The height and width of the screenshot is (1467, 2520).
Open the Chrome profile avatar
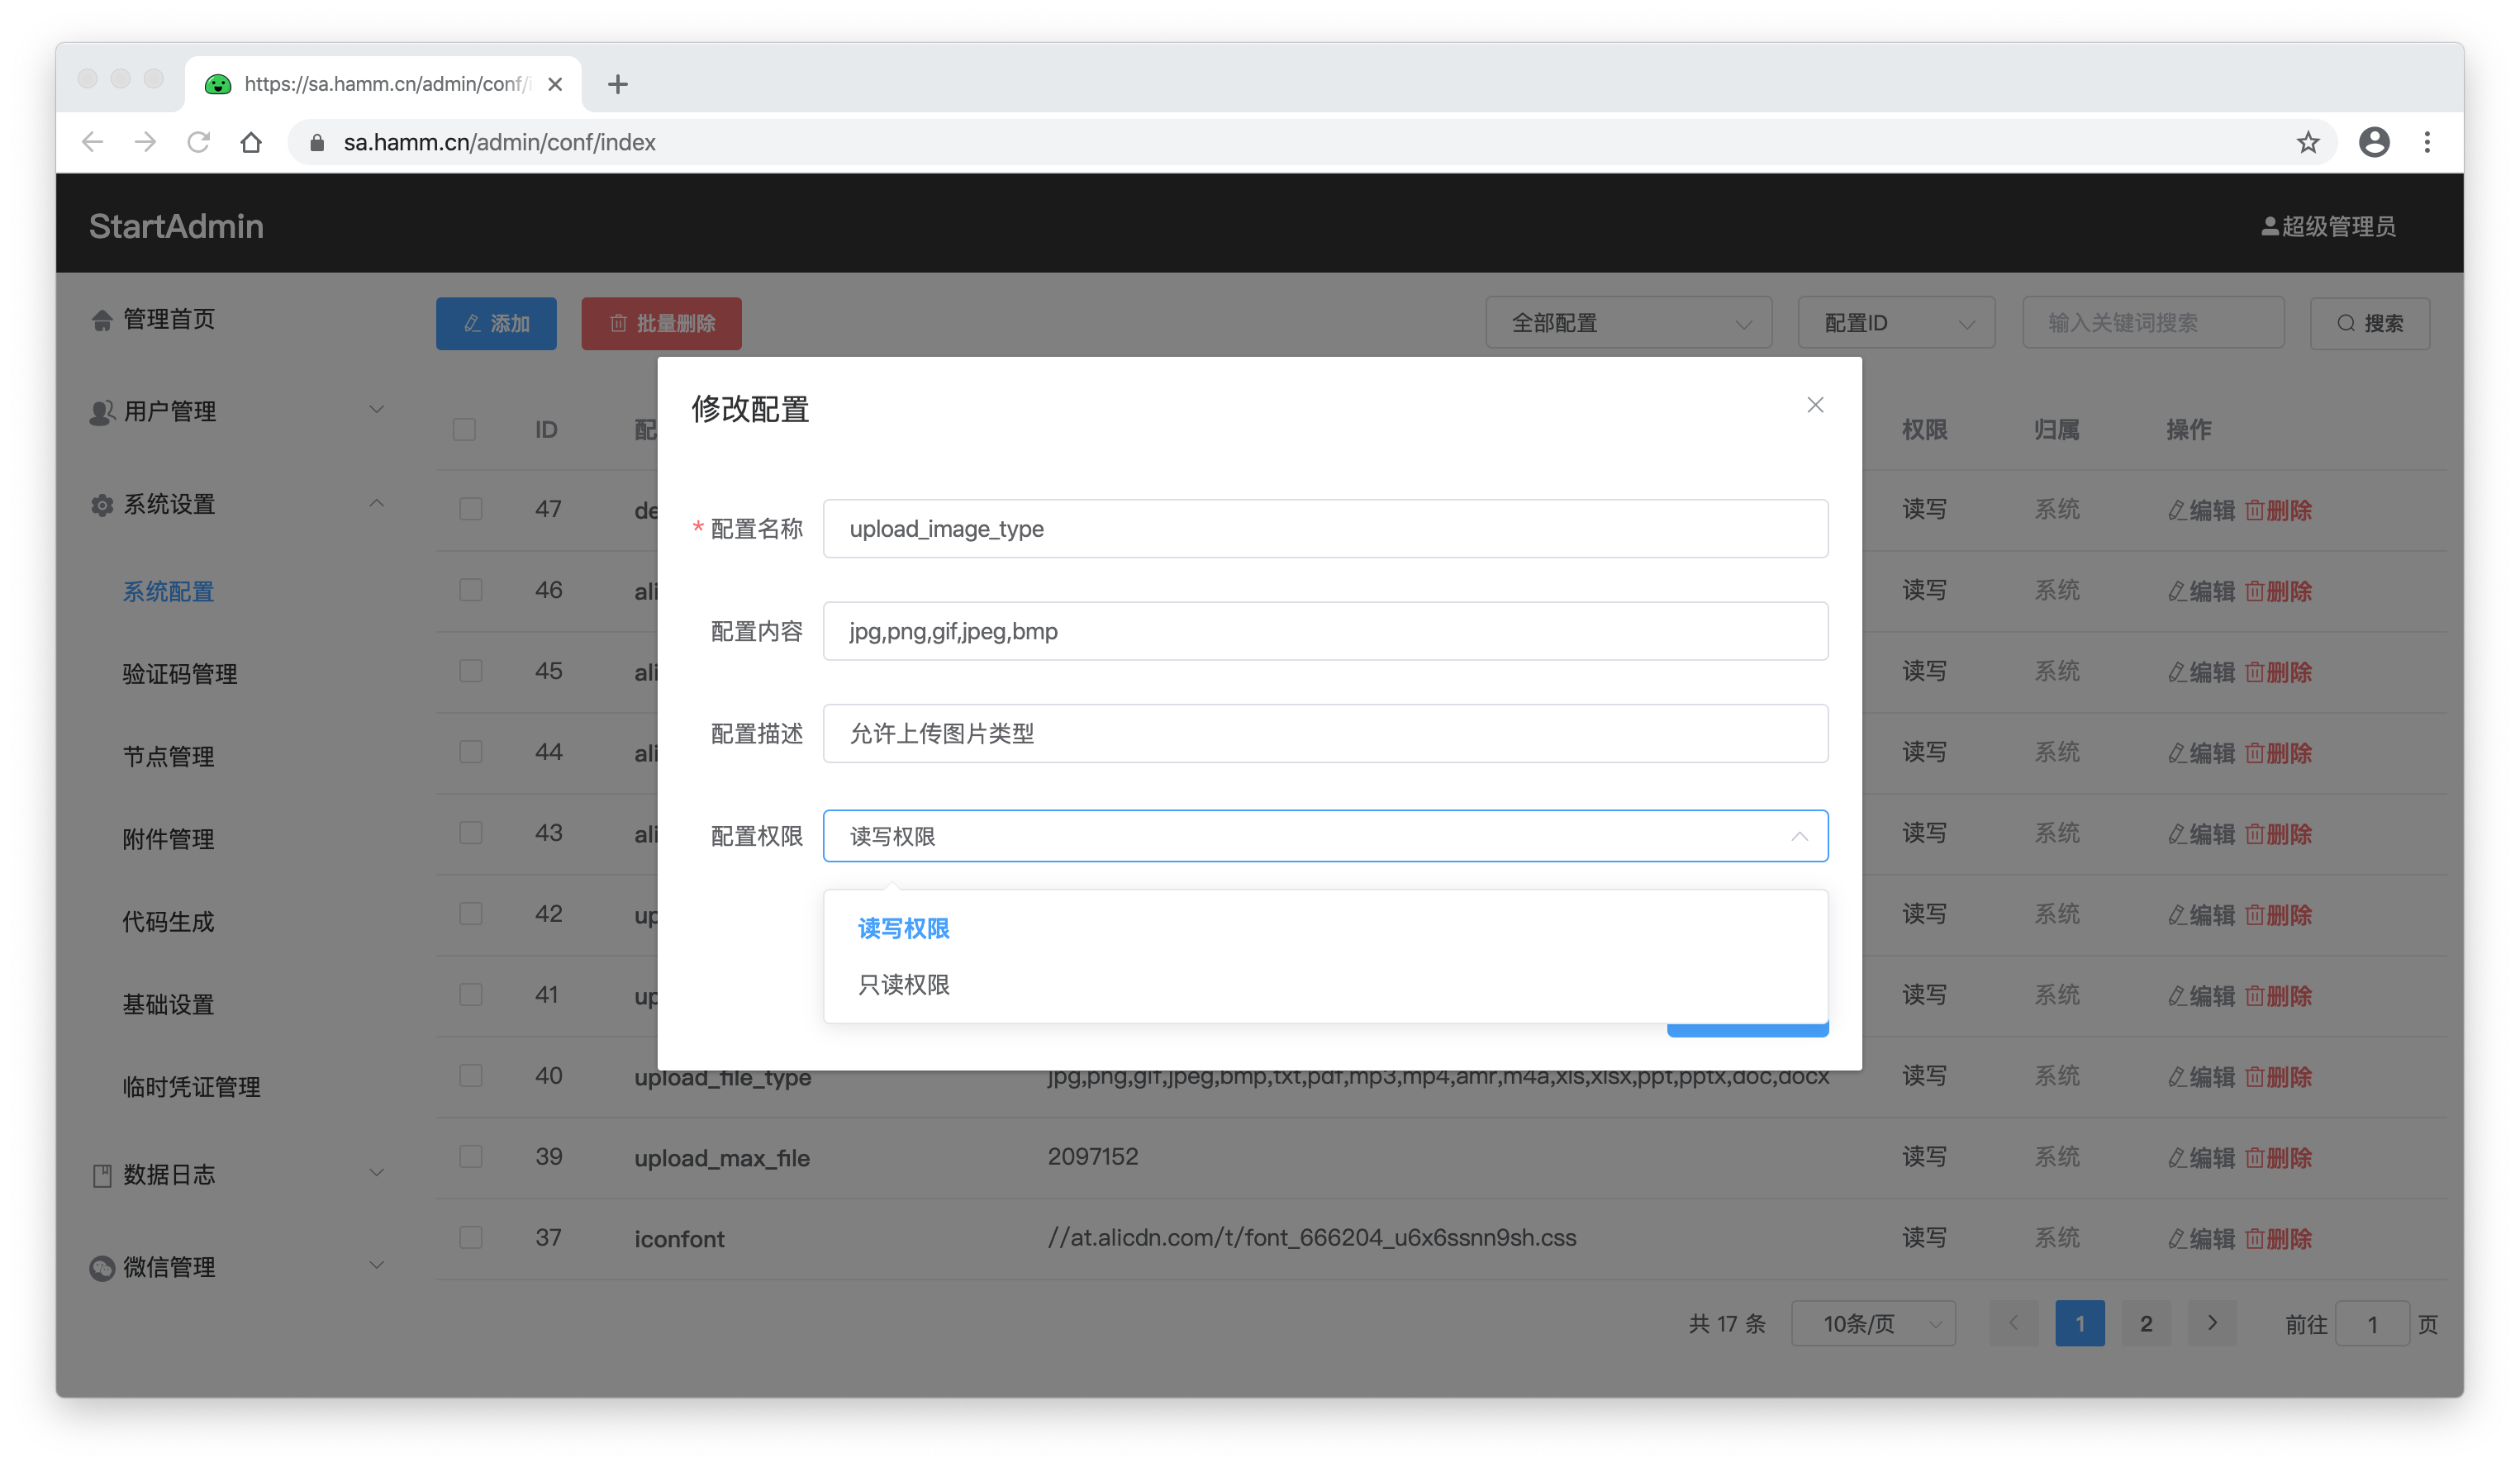coord(2374,142)
